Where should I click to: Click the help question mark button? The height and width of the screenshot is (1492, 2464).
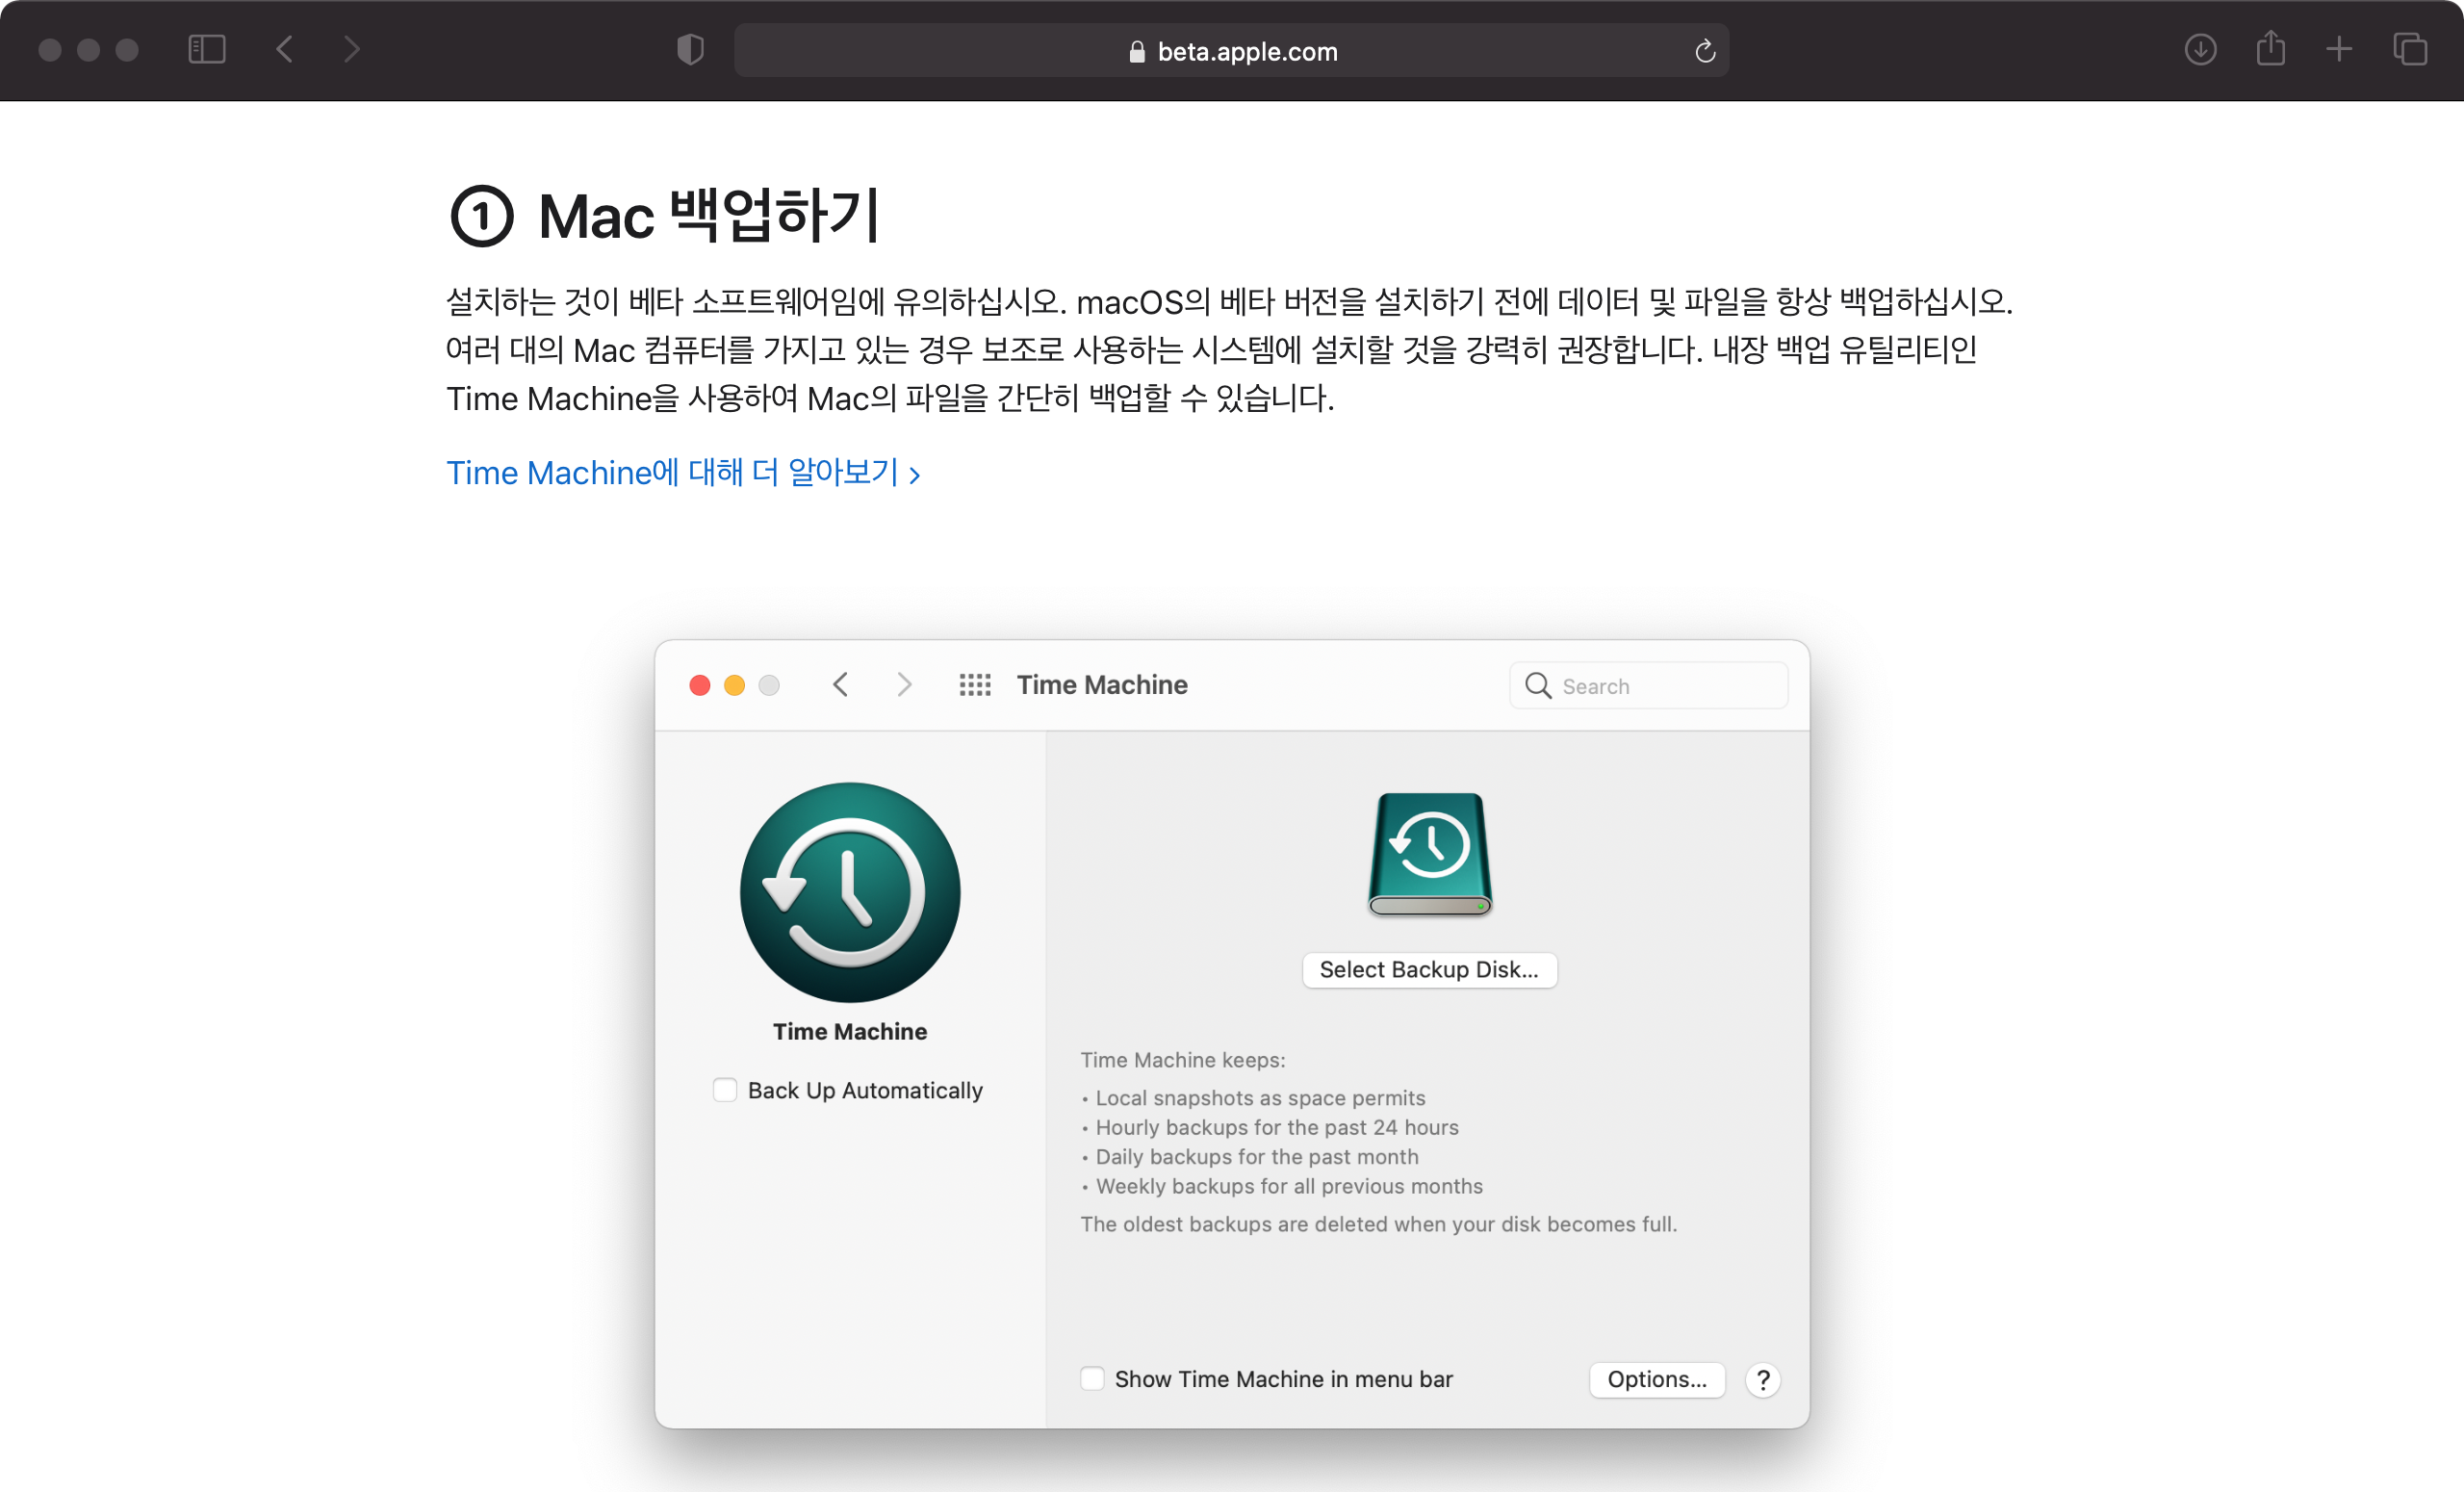[1762, 1380]
